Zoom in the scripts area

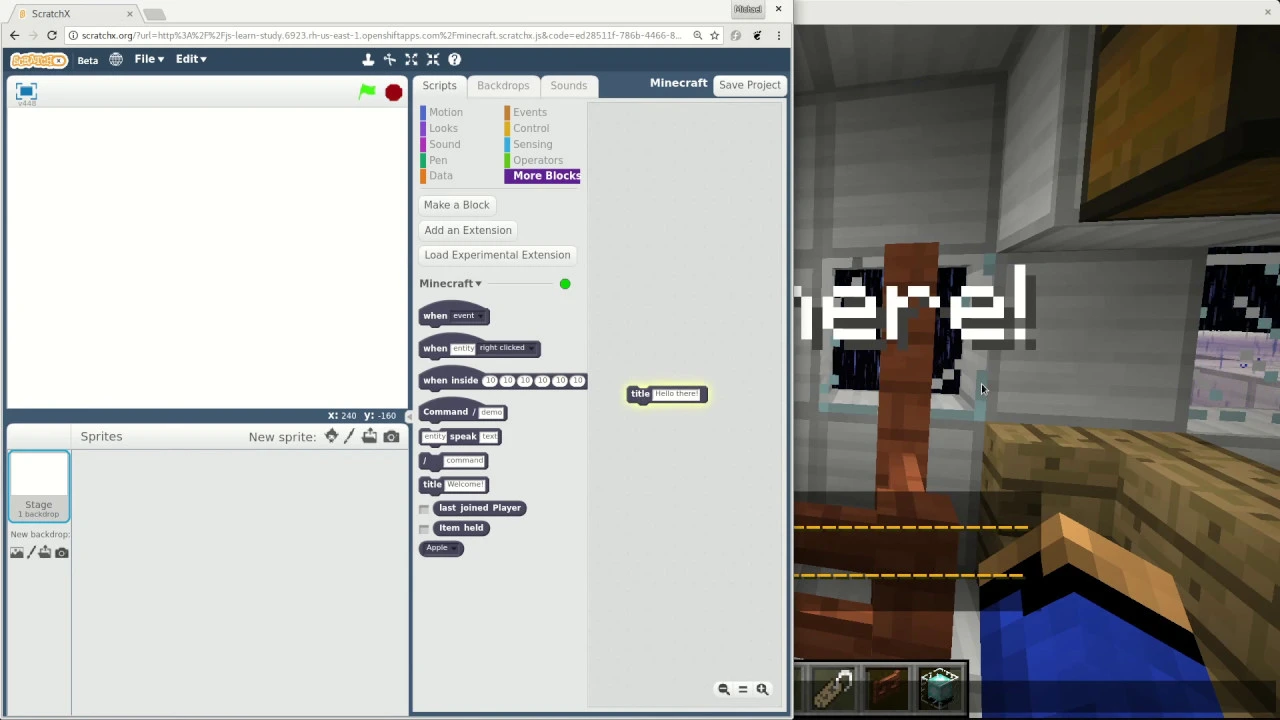click(x=762, y=689)
